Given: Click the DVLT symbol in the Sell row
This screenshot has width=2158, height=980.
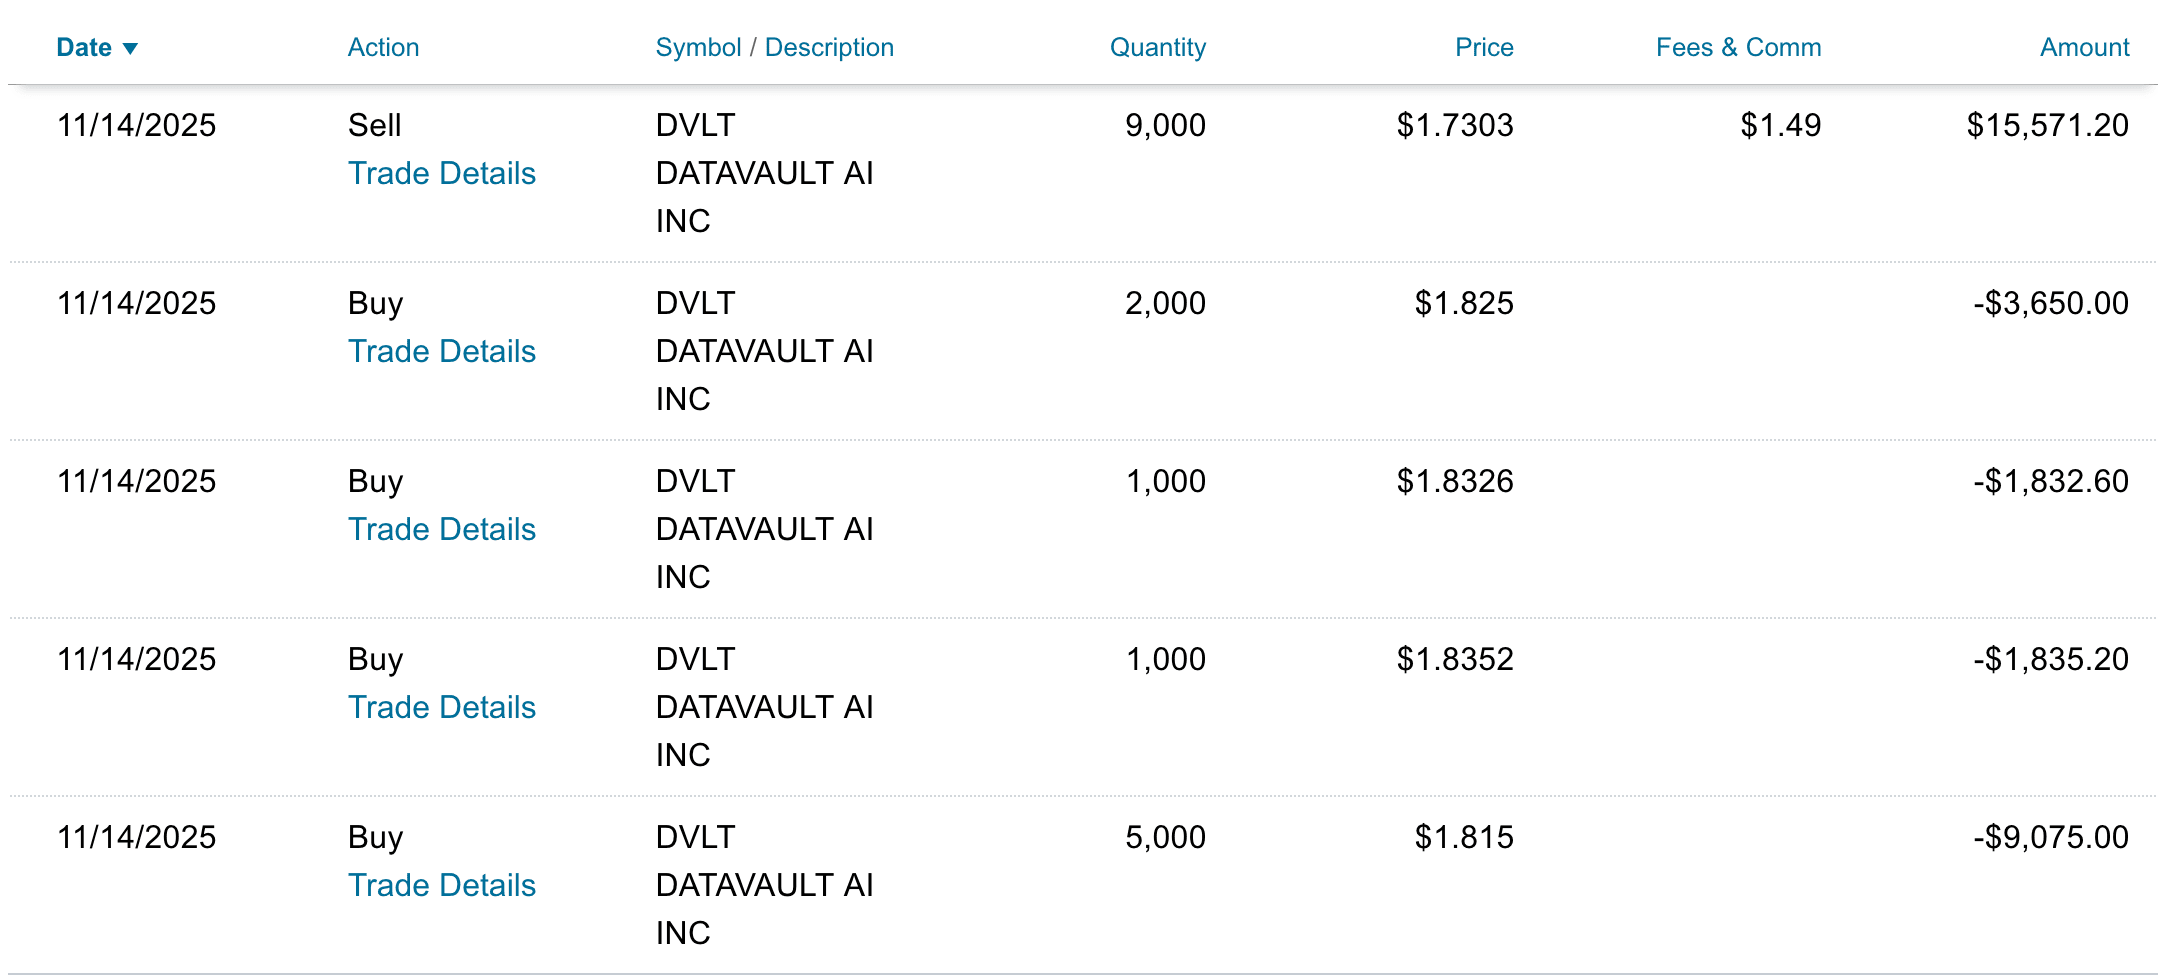Looking at the screenshot, I should (695, 126).
